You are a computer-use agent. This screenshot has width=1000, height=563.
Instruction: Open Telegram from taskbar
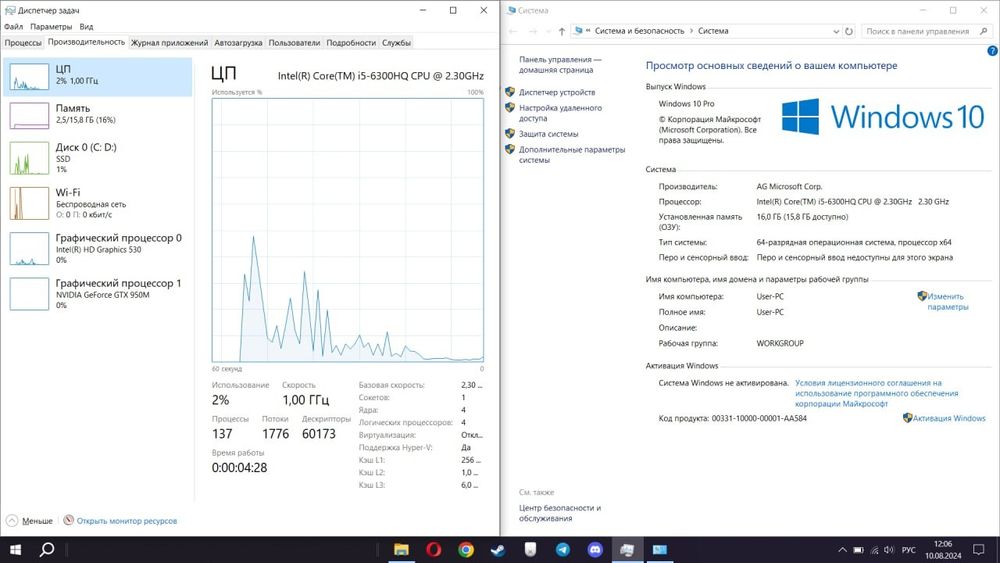click(563, 550)
